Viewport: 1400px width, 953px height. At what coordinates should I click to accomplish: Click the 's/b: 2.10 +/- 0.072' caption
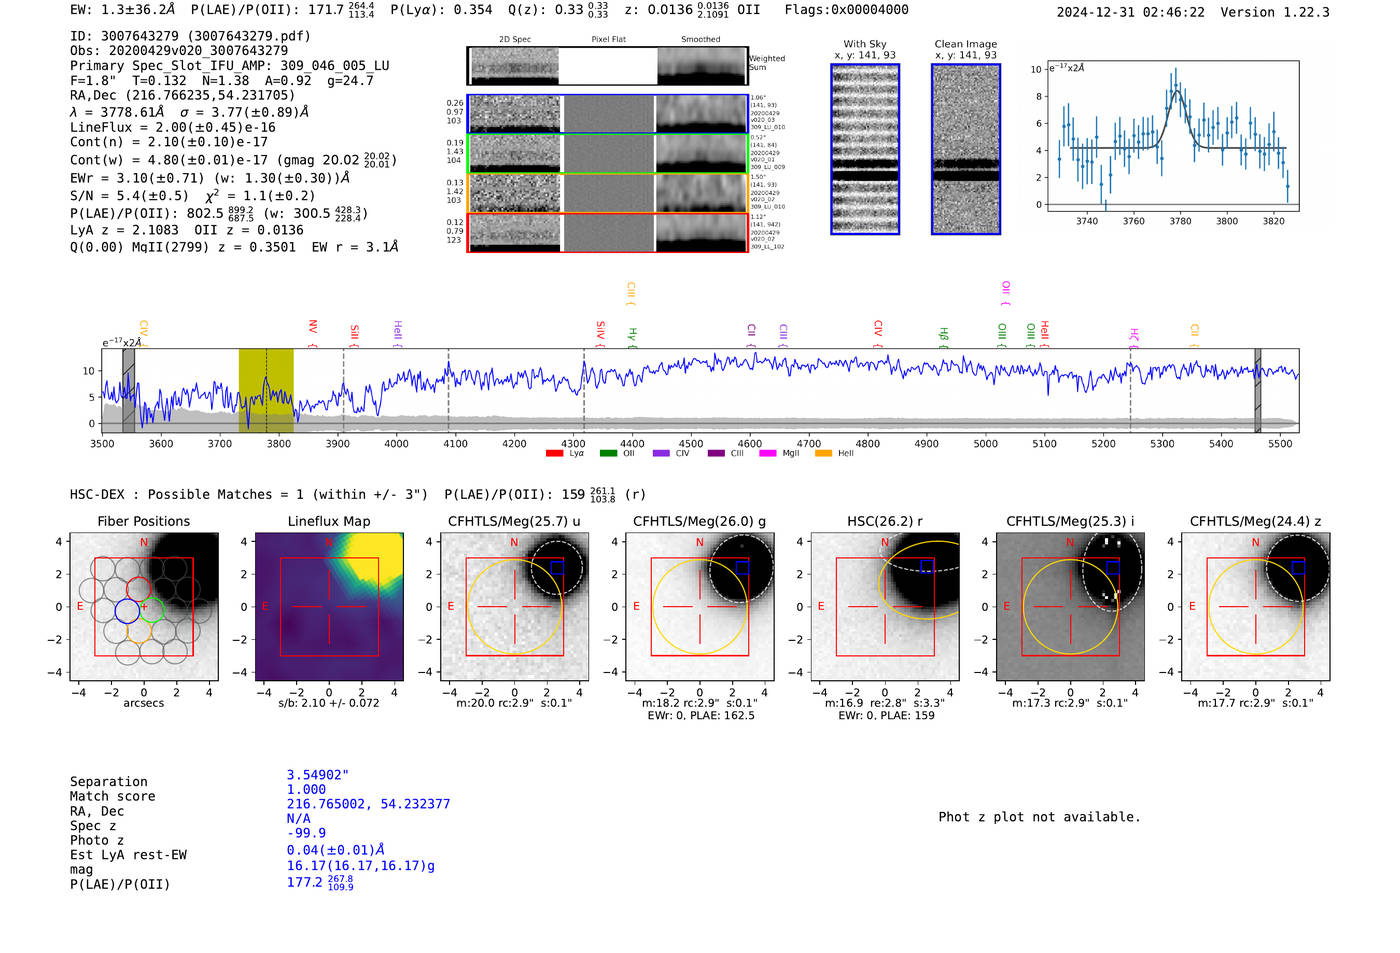tap(329, 703)
